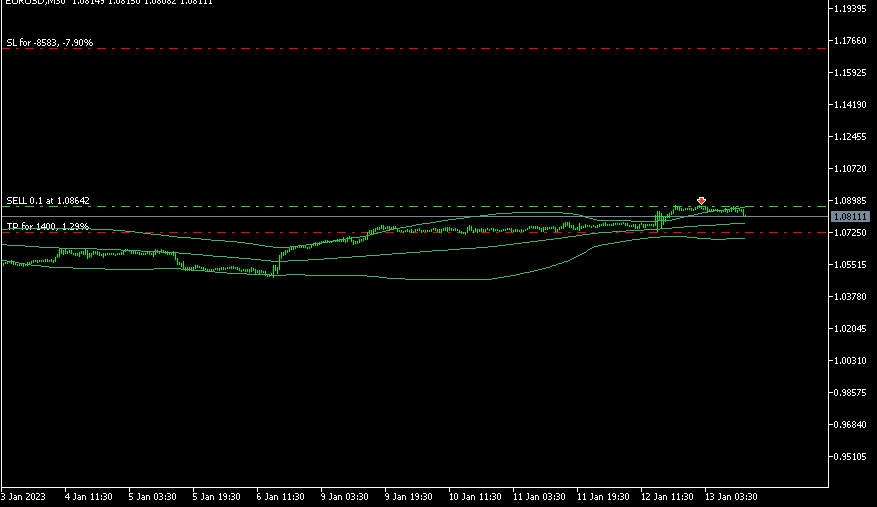Select the SL for -8583 stop loss label
The image size is (877, 507).
pyautogui.click(x=49, y=43)
